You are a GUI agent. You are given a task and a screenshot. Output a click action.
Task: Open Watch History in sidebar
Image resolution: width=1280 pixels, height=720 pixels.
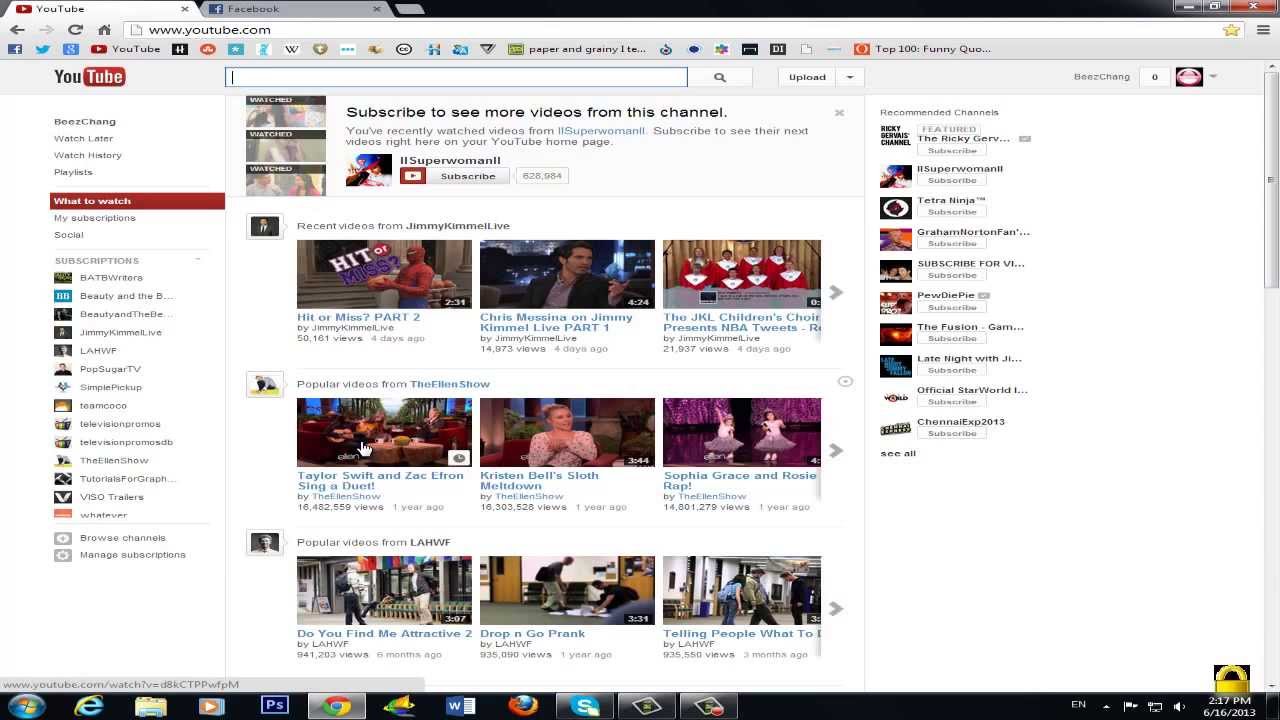click(88, 155)
